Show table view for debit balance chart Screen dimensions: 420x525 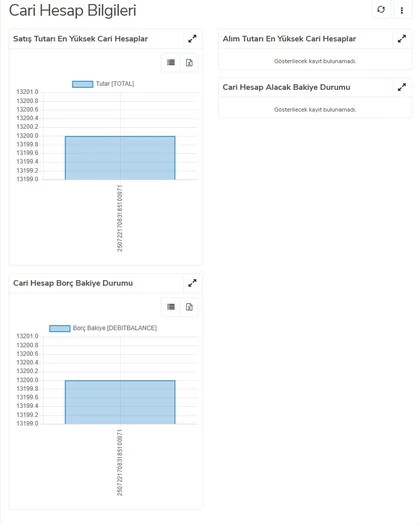[x=171, y=307]
